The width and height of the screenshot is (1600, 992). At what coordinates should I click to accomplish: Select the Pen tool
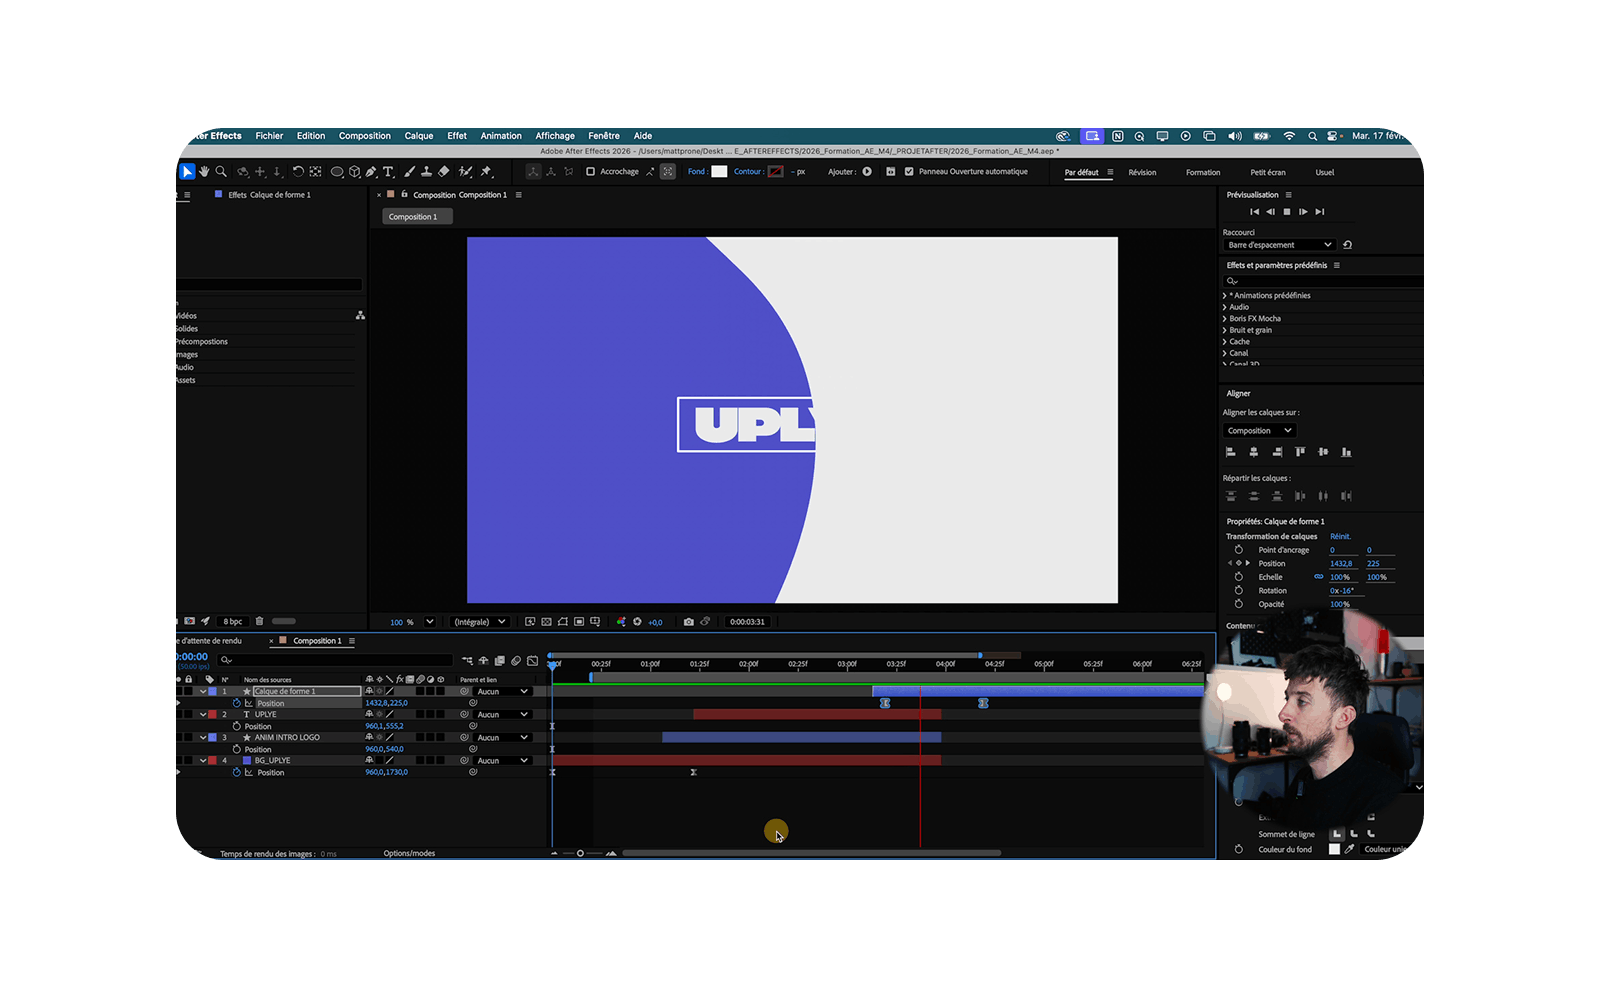pyautogui.click(x=371, y=172)
